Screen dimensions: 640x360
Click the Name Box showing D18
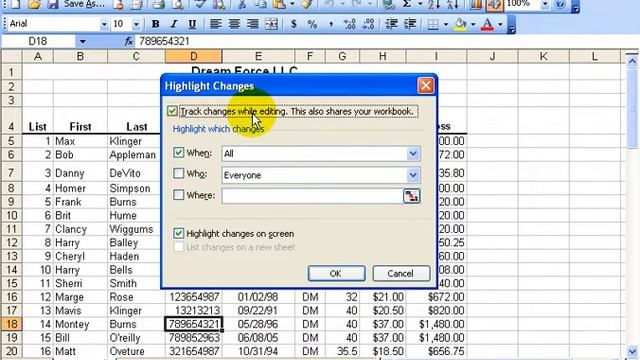point(38,41)
